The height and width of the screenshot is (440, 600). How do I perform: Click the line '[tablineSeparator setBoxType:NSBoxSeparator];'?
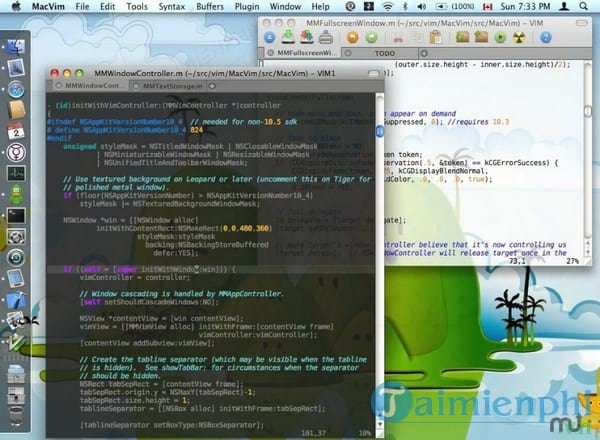click(x=172, y=425)
